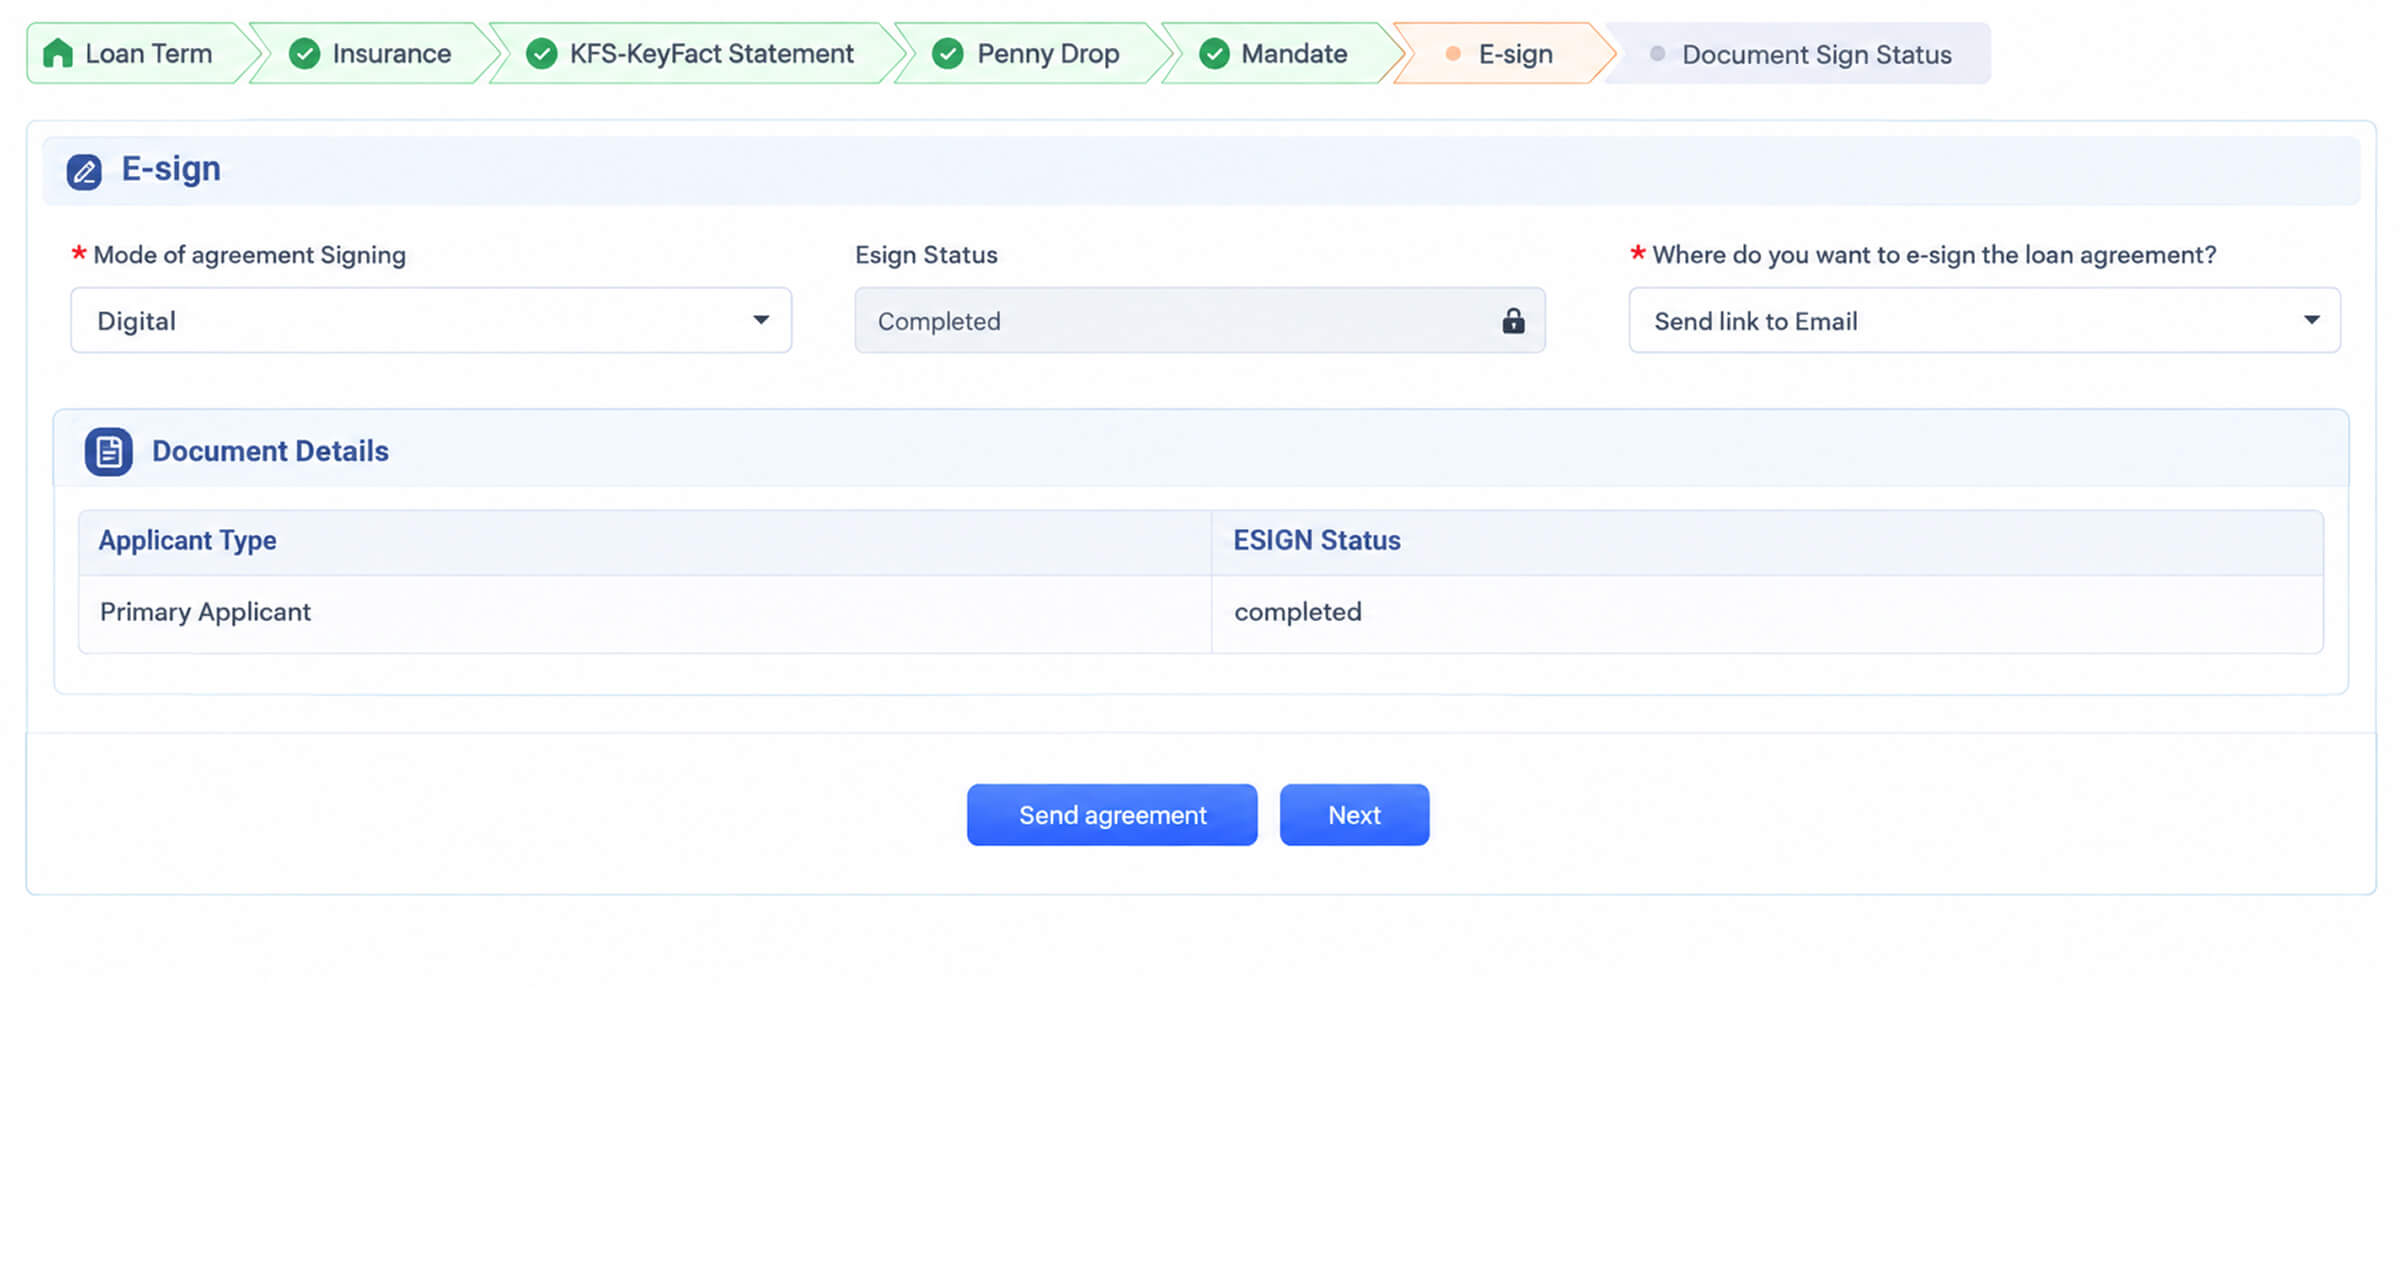Screen dimensions: 2400x1276
Task: Click the Document Details heading
Action: [x=270, y=452]
